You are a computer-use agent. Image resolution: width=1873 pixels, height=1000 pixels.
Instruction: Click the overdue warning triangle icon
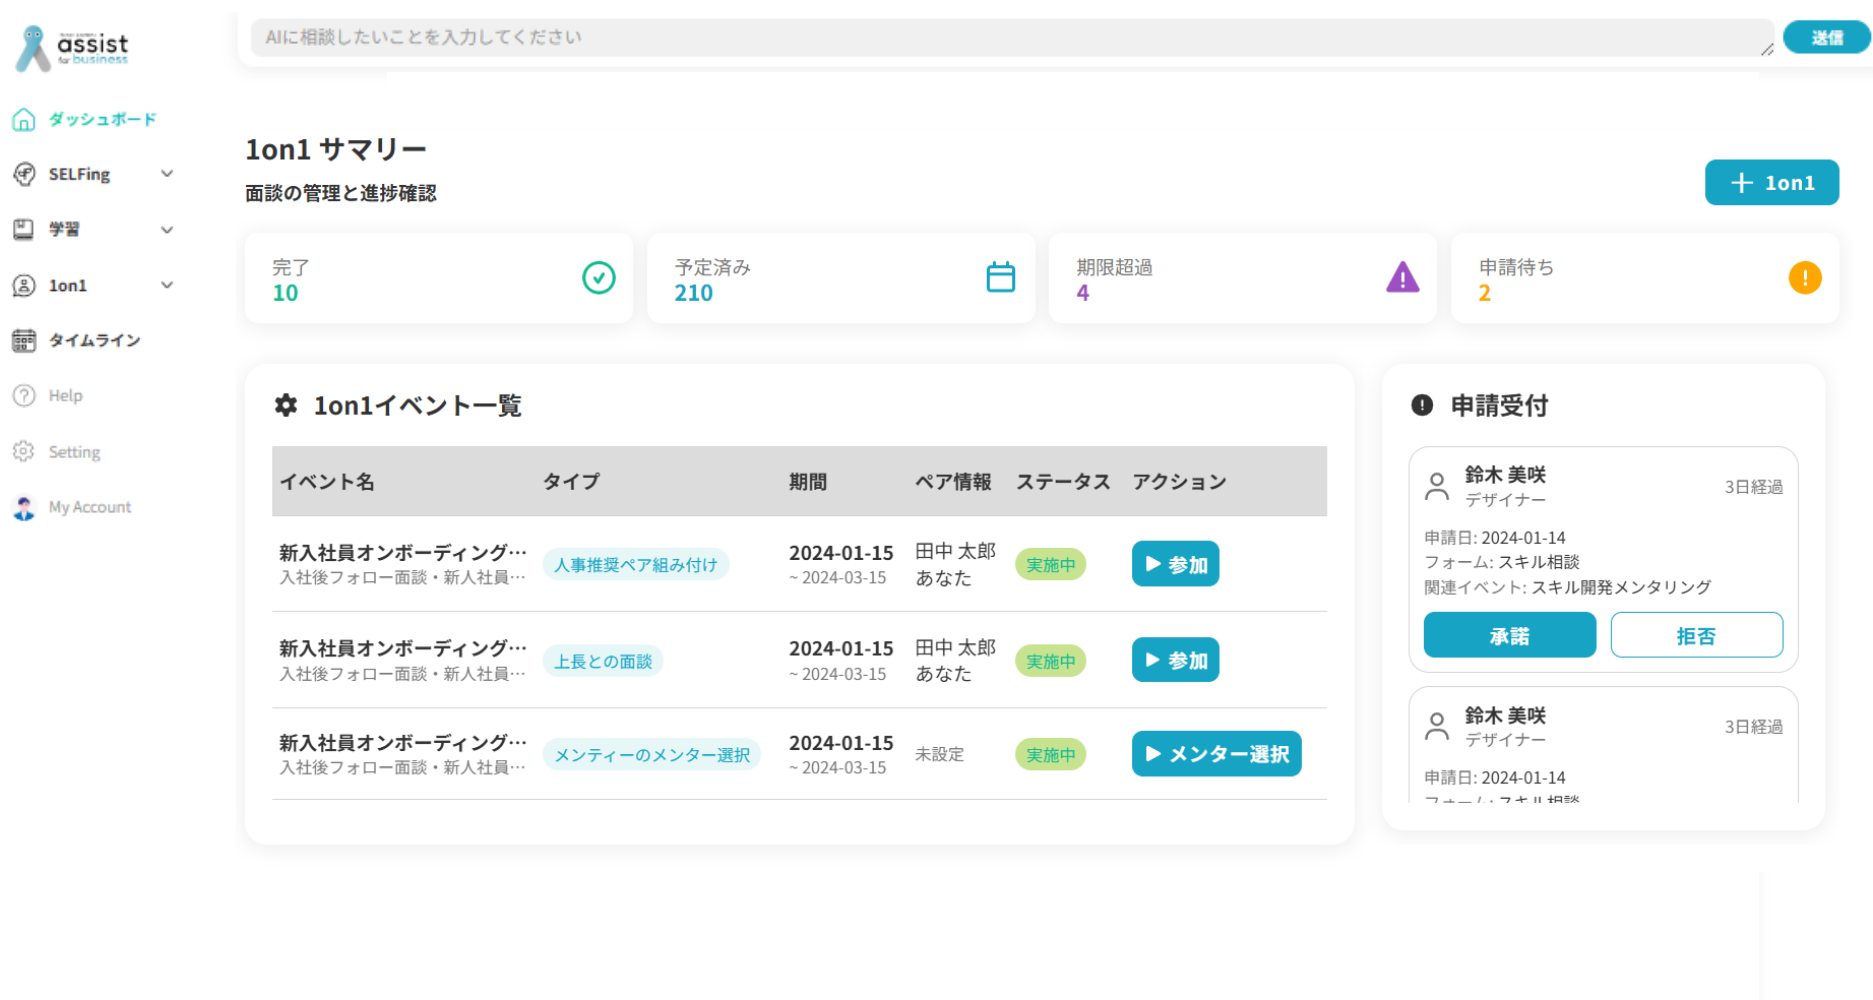pos(1402,278)
